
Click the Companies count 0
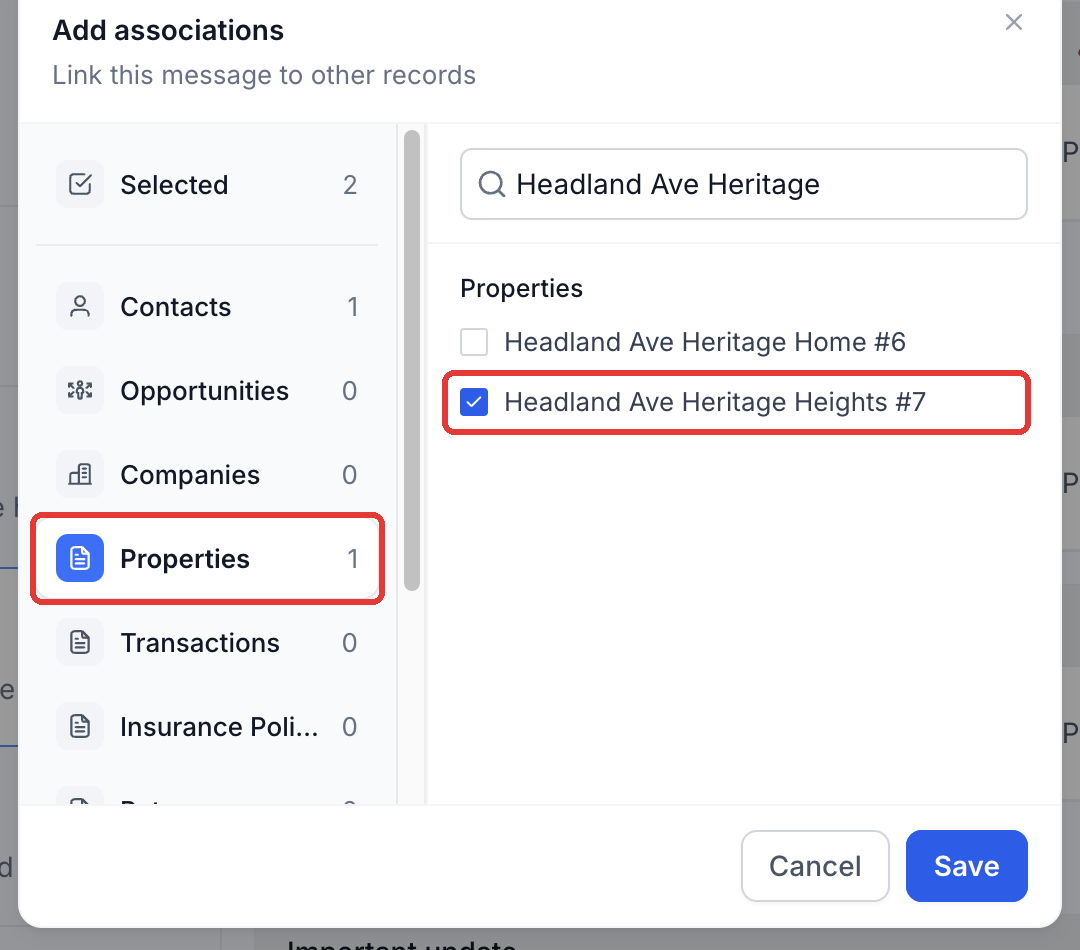click(x=350, y=475)
